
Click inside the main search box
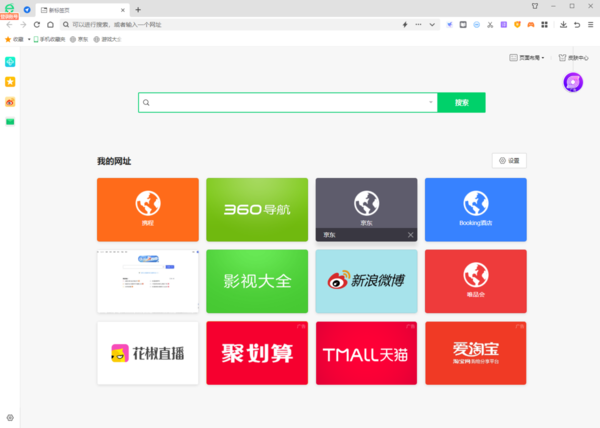click(x=288, y=103)
